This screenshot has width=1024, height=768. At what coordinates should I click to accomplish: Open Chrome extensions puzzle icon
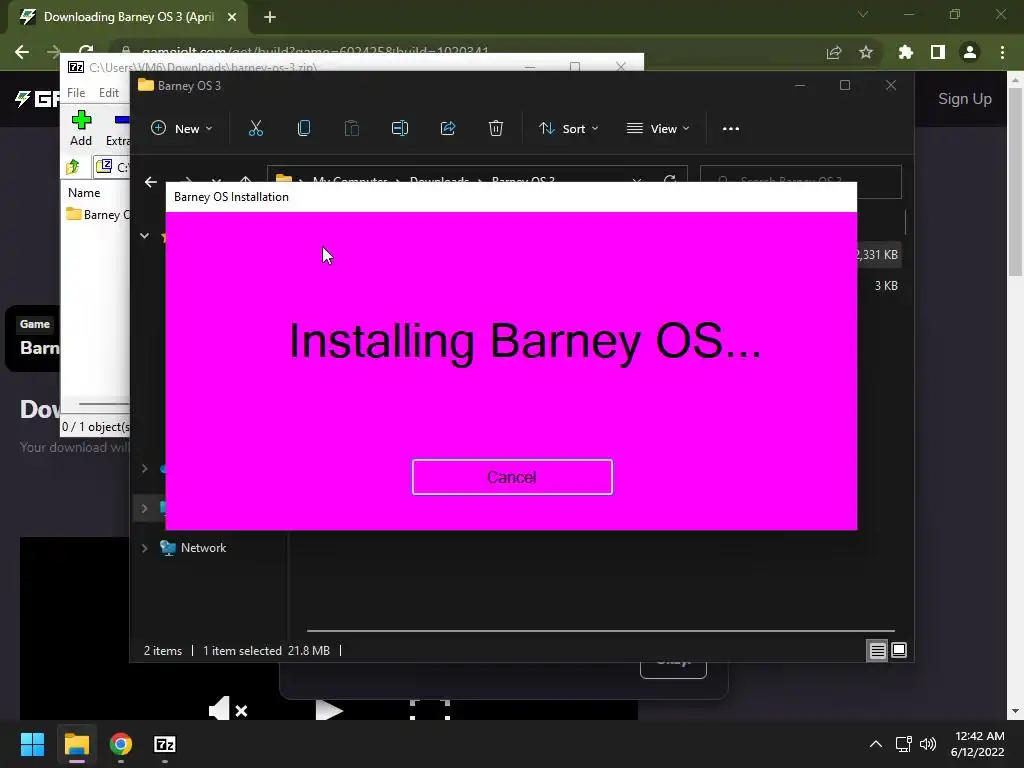tap(906, 52)
